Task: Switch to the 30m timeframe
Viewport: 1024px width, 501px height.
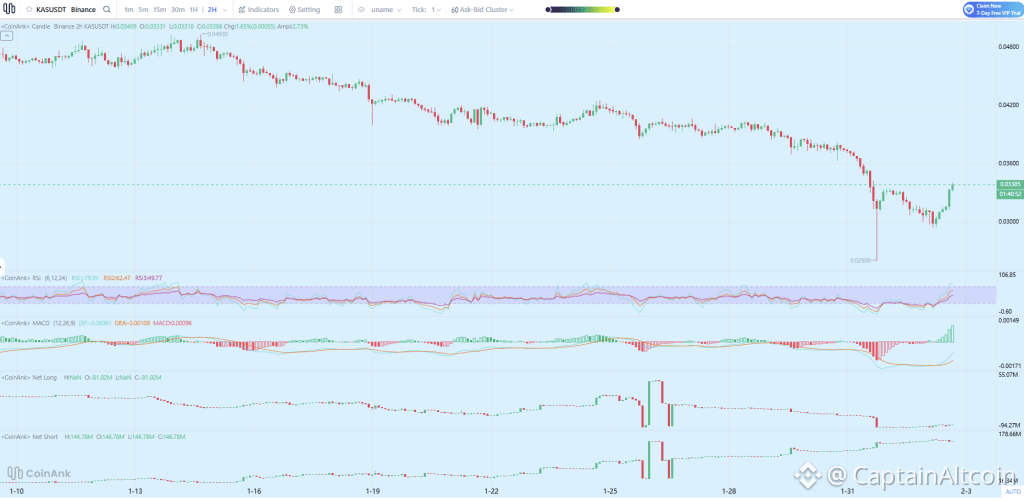Action: click(x=177, y=9)
